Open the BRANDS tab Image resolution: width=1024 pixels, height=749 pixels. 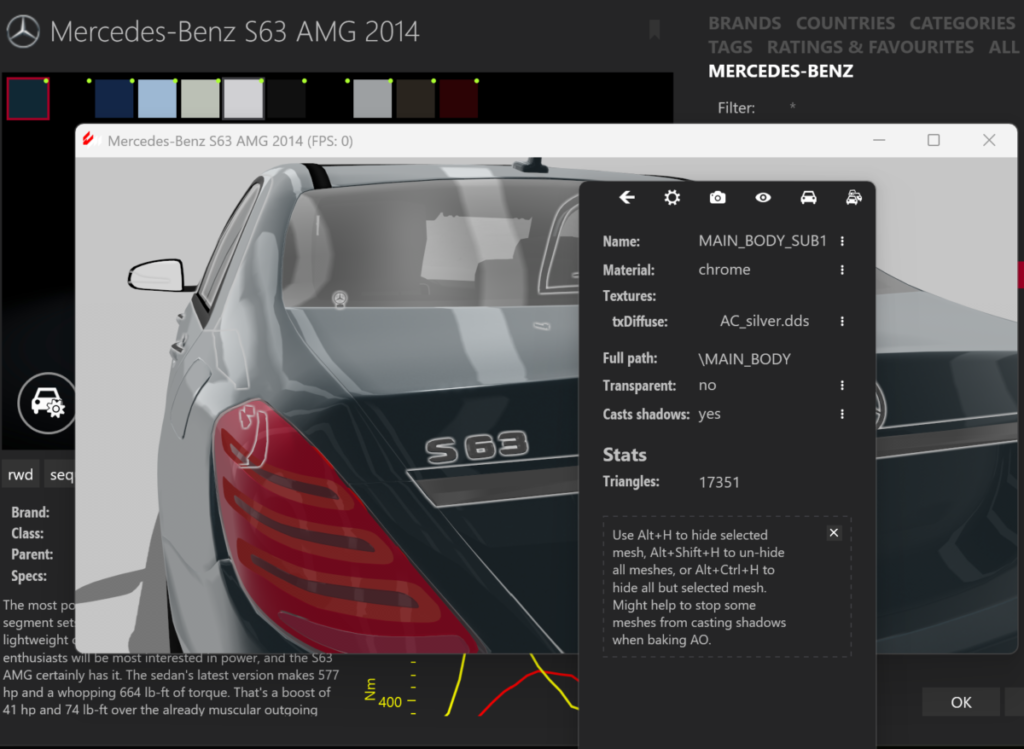coord(744,23)
